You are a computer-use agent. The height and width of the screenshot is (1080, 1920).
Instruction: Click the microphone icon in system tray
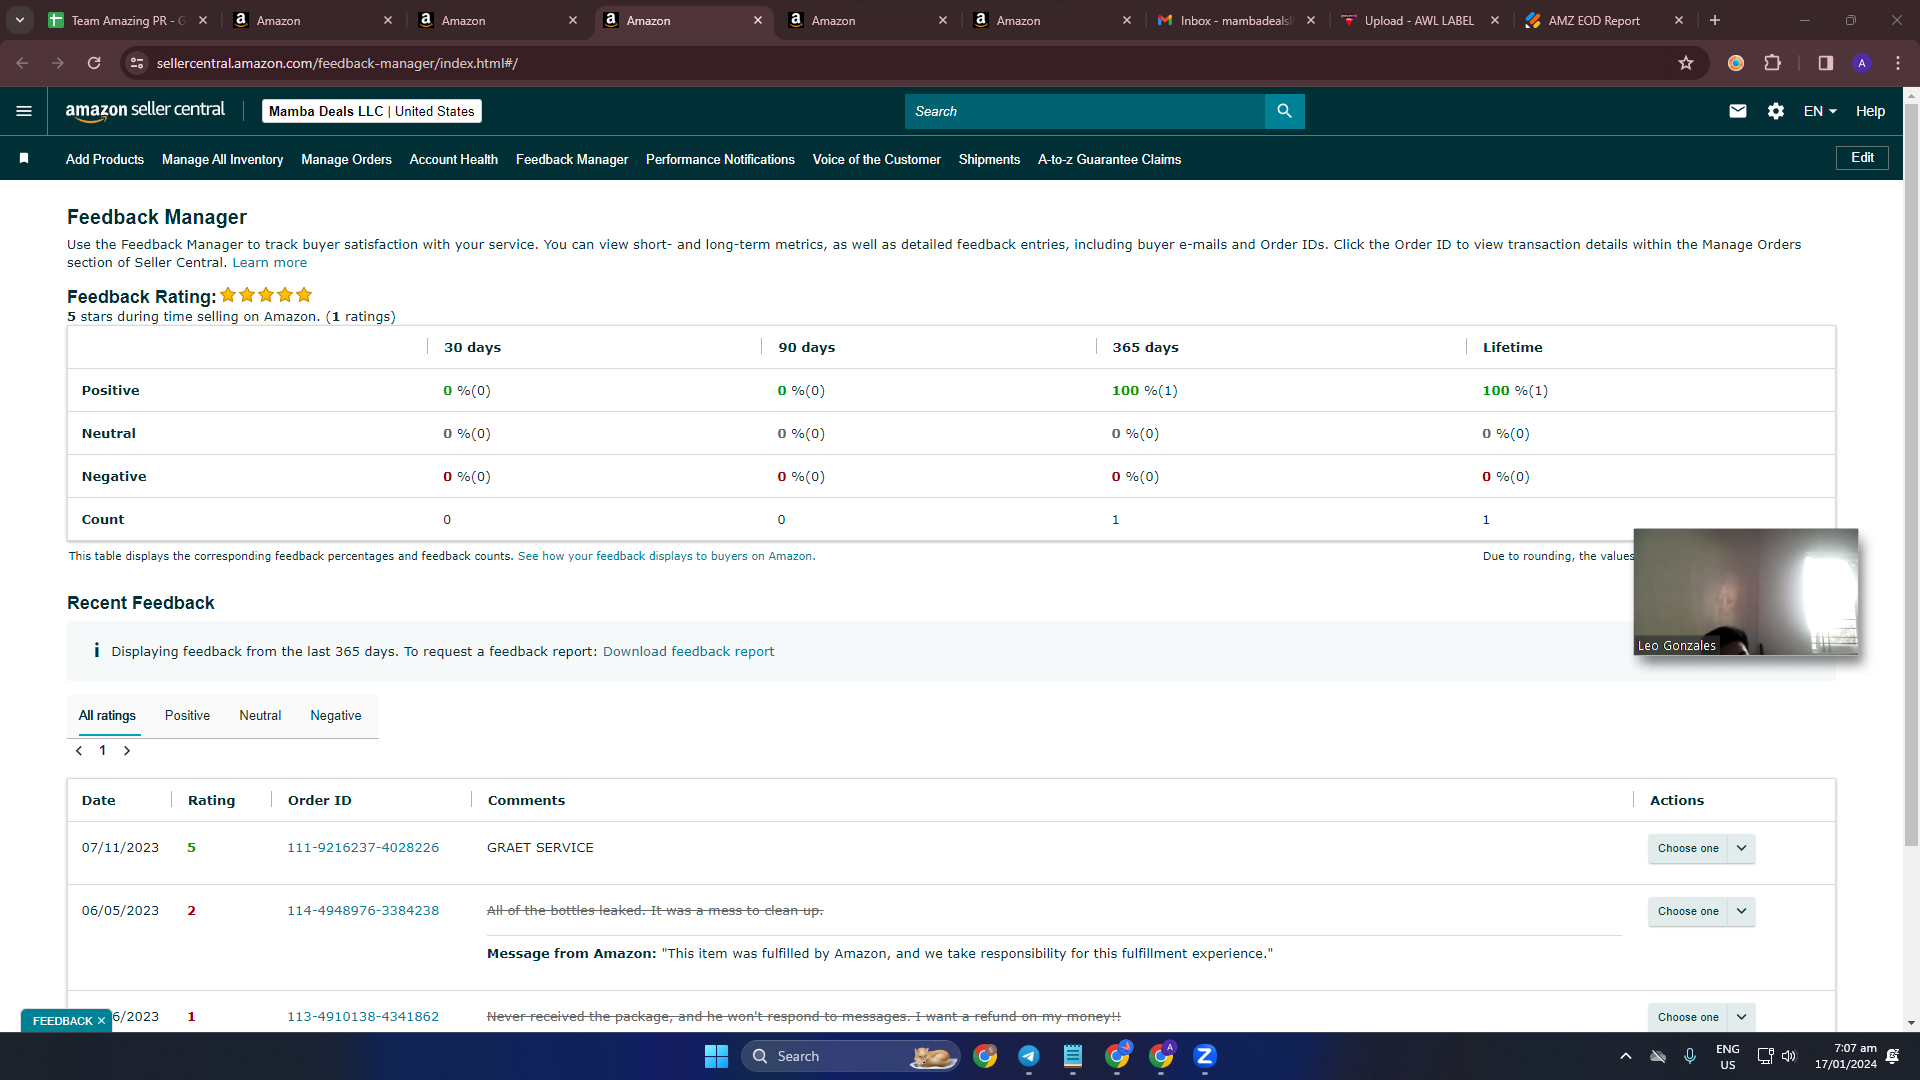1690,1056
